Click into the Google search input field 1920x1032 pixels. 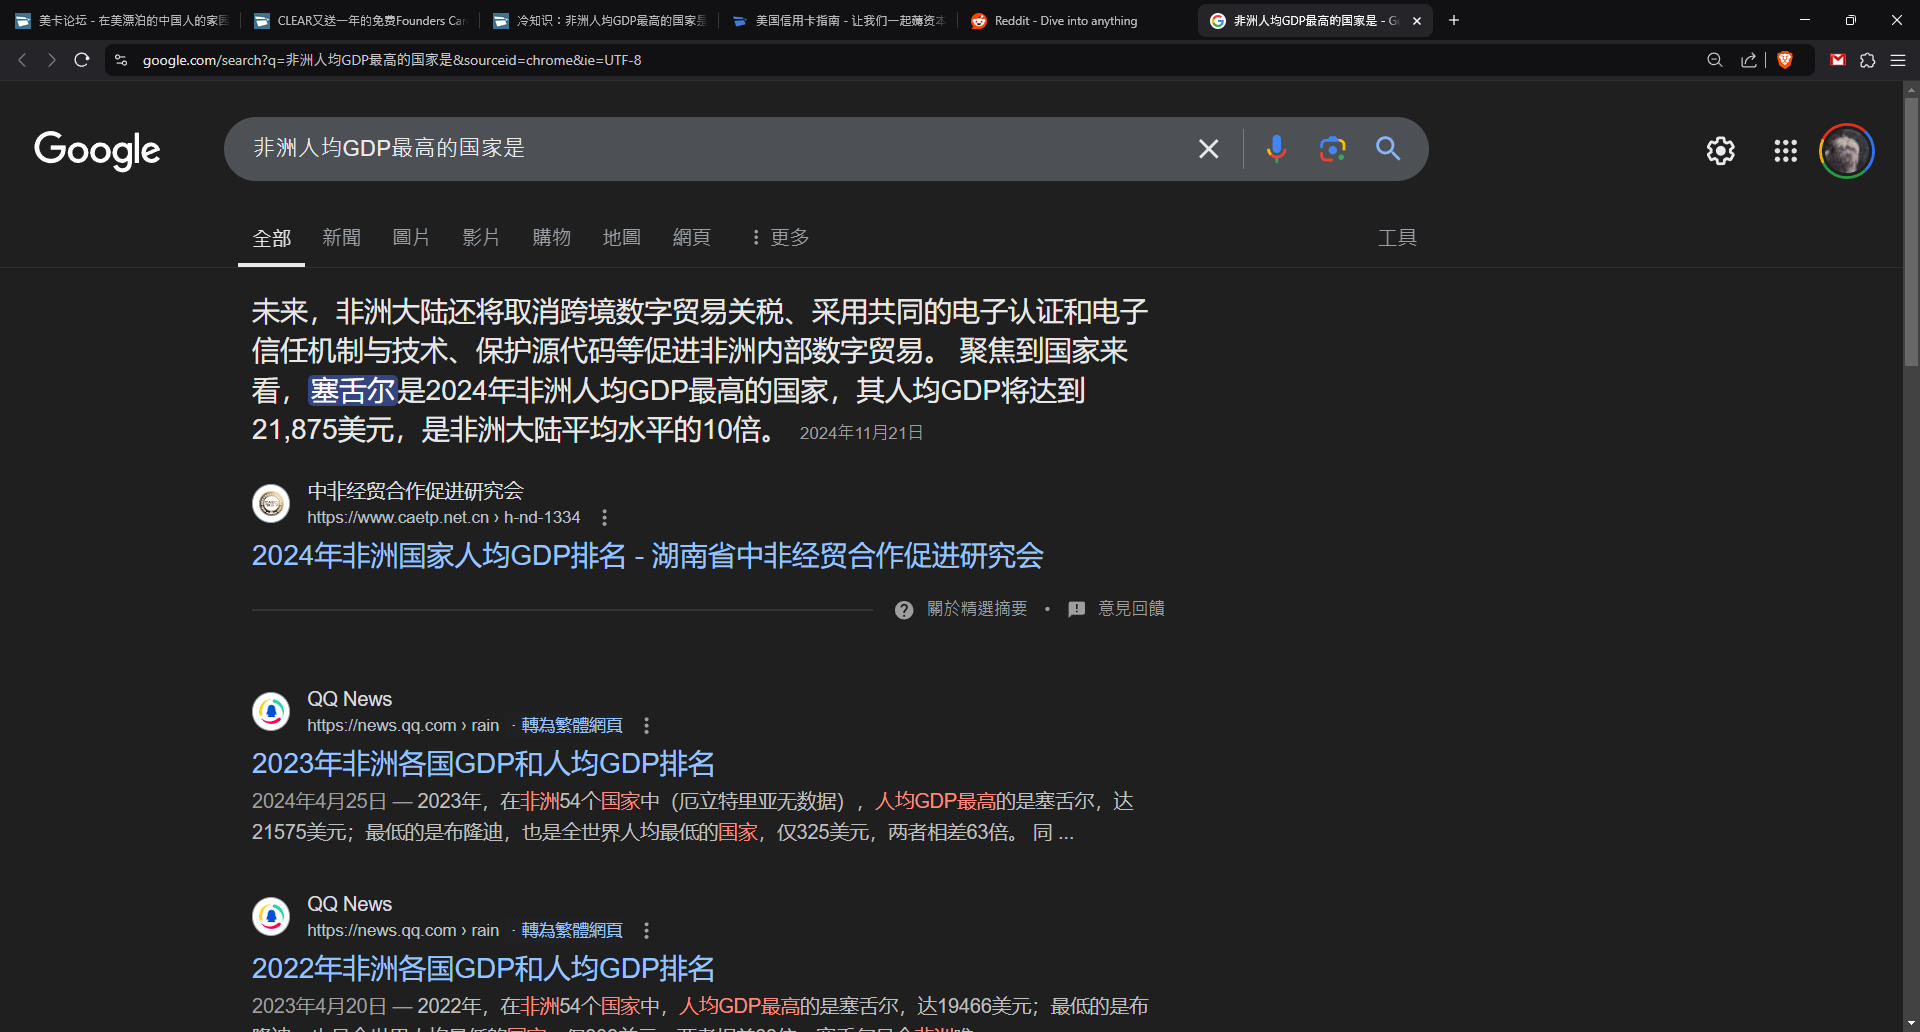[x=700, y=149]
